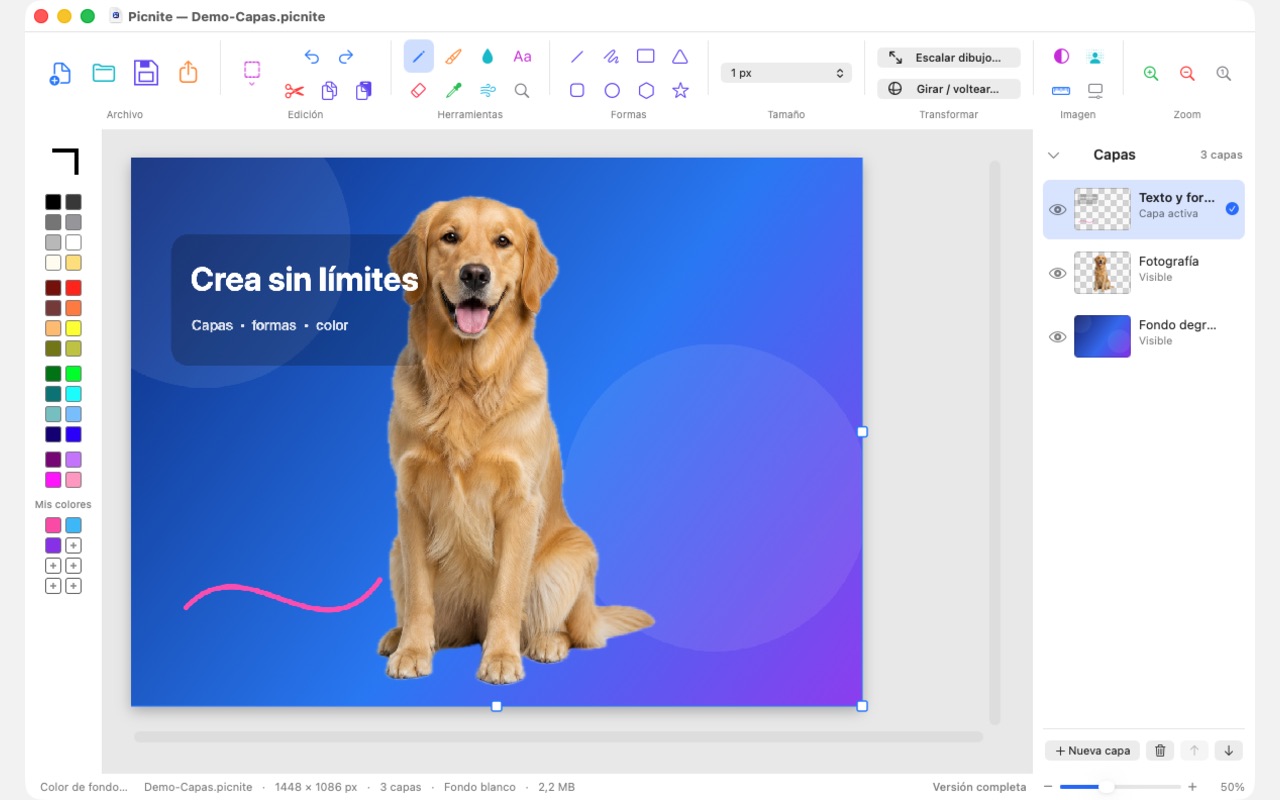The height and width of the screenshot is (800, 1280).
Task: Click the person portrait icon in Imagen
Action: pos(1095,57)
